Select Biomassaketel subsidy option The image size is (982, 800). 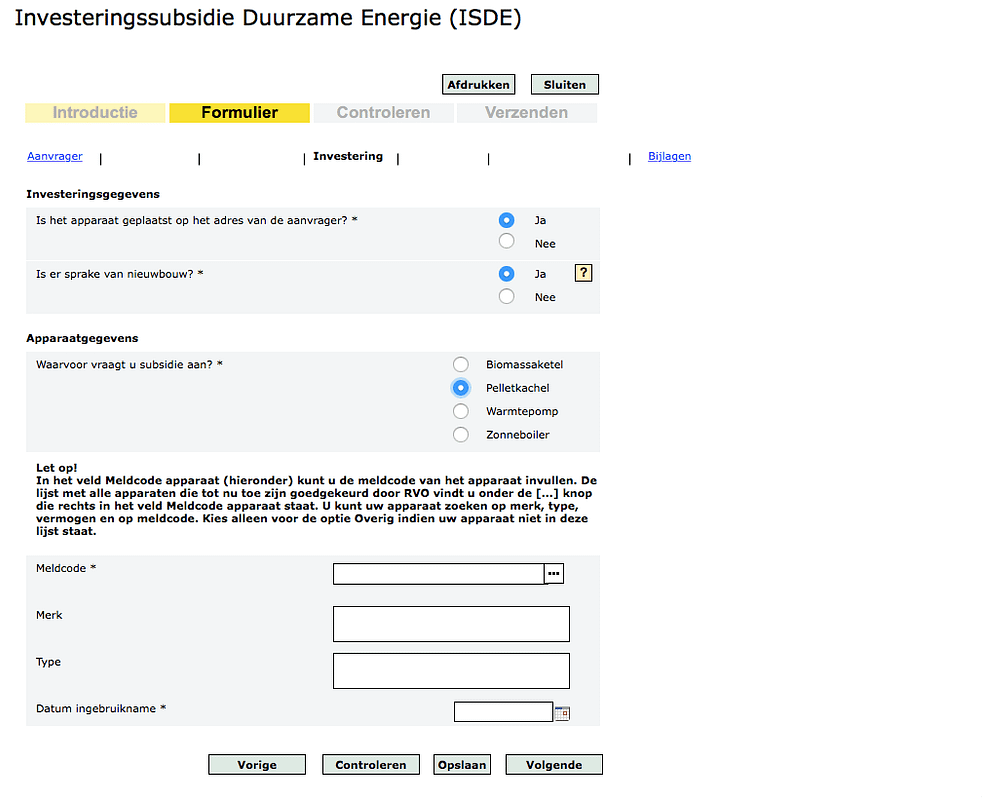[461, 365]
